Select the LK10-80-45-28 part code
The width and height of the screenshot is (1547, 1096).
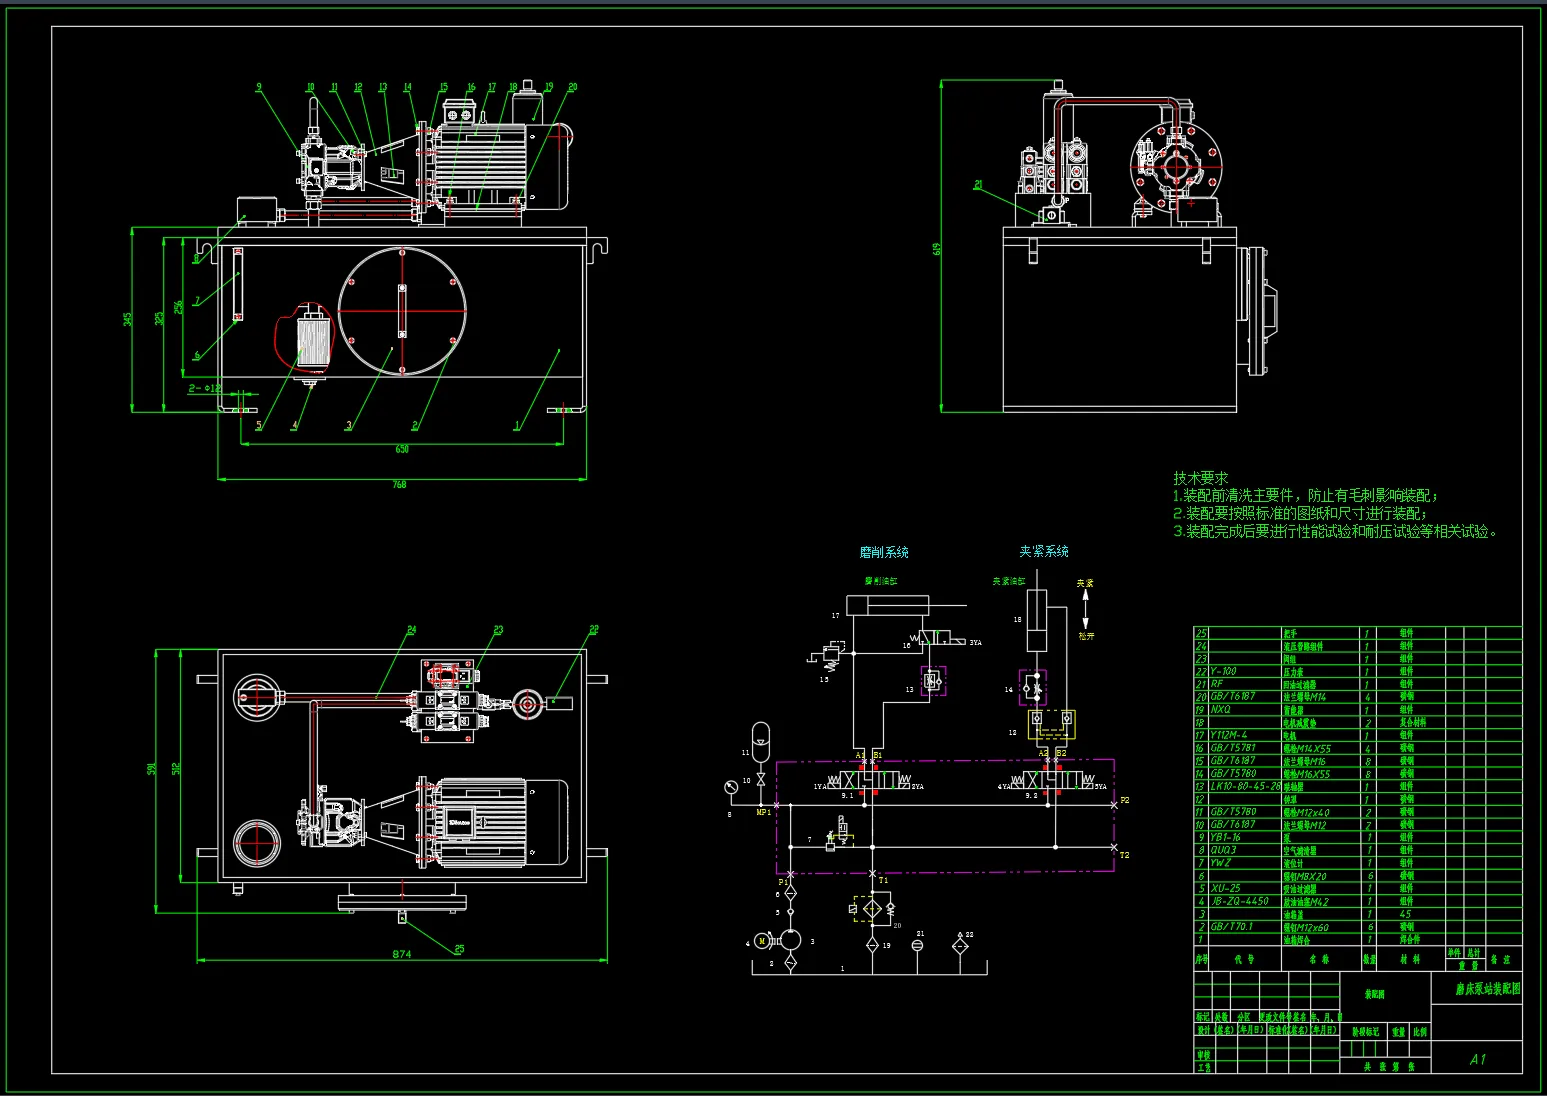pyautogui.click(x=1245, y=786)
